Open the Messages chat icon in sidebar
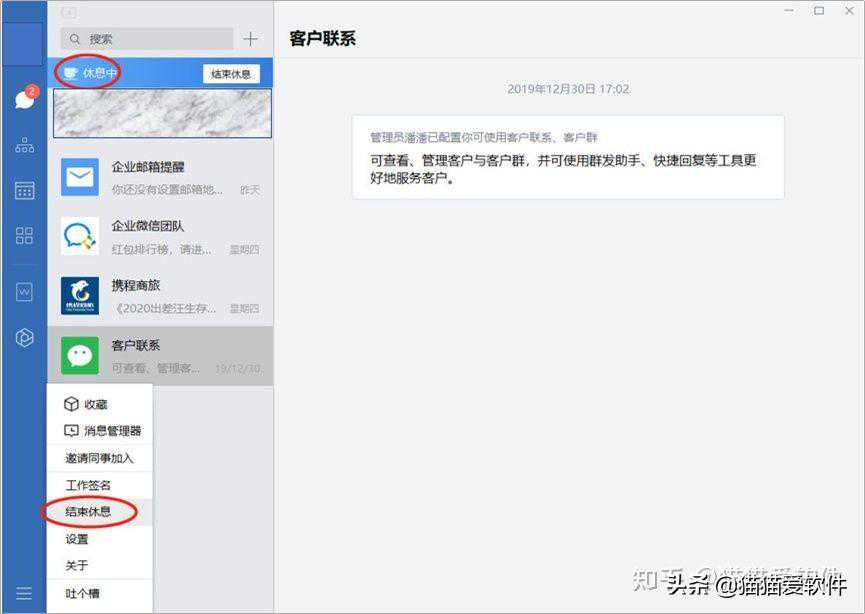The width and height of the screenshot is (865, 614). tap(24, 99)
